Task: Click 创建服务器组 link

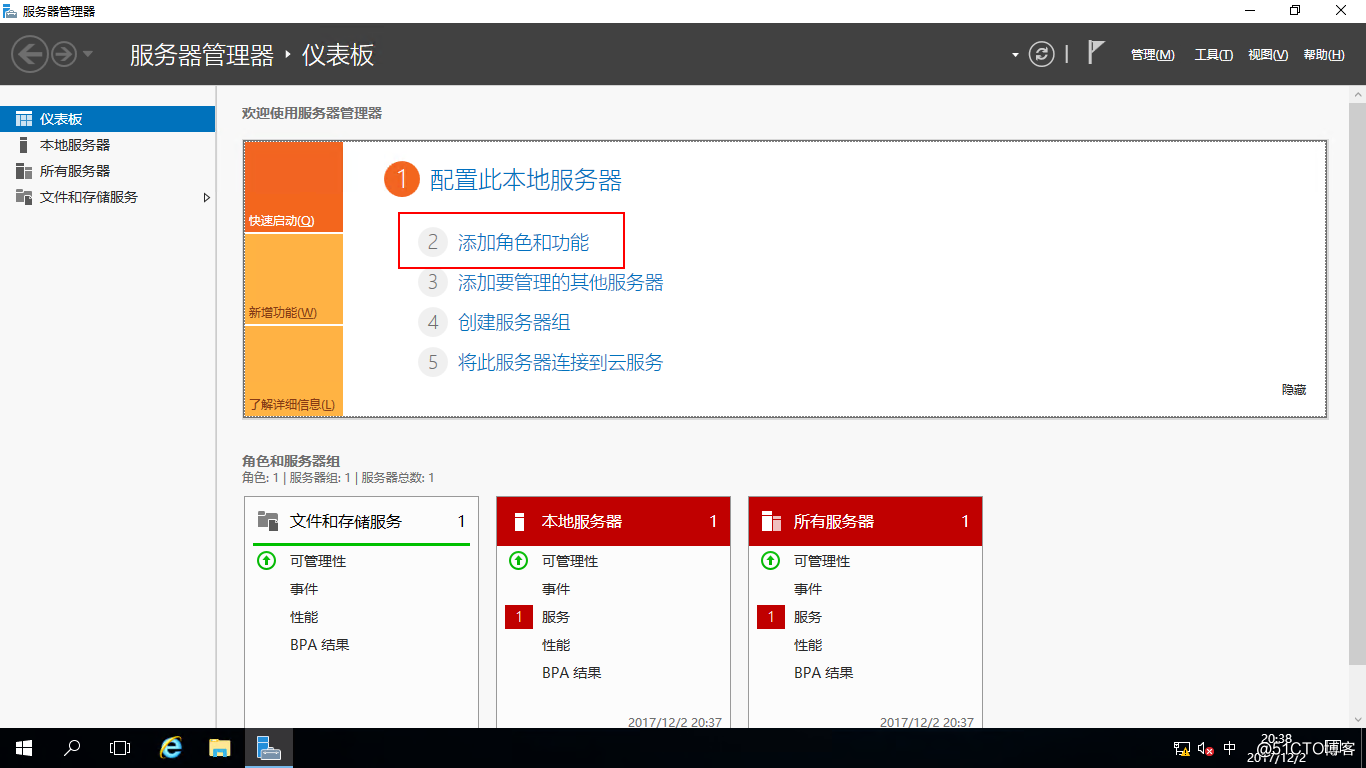Action: [x=514, y=322]
